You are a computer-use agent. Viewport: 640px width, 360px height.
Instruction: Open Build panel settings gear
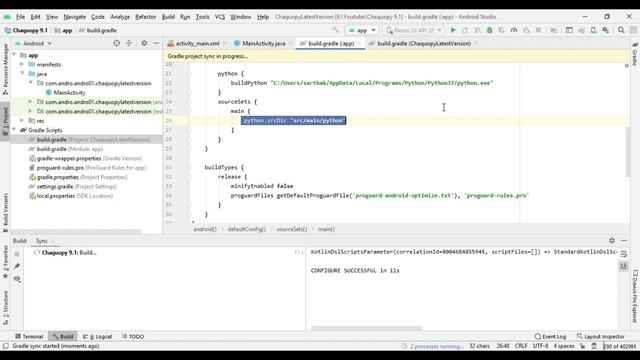point(611,240)
